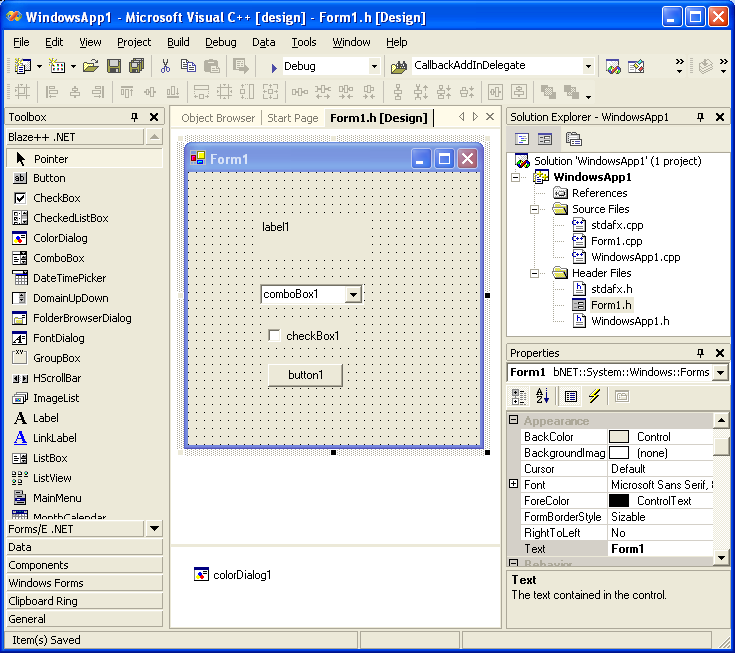Collapse the WindowsApp1 project node
Screen dimensions: 735x653
click(x=515, y=177)
